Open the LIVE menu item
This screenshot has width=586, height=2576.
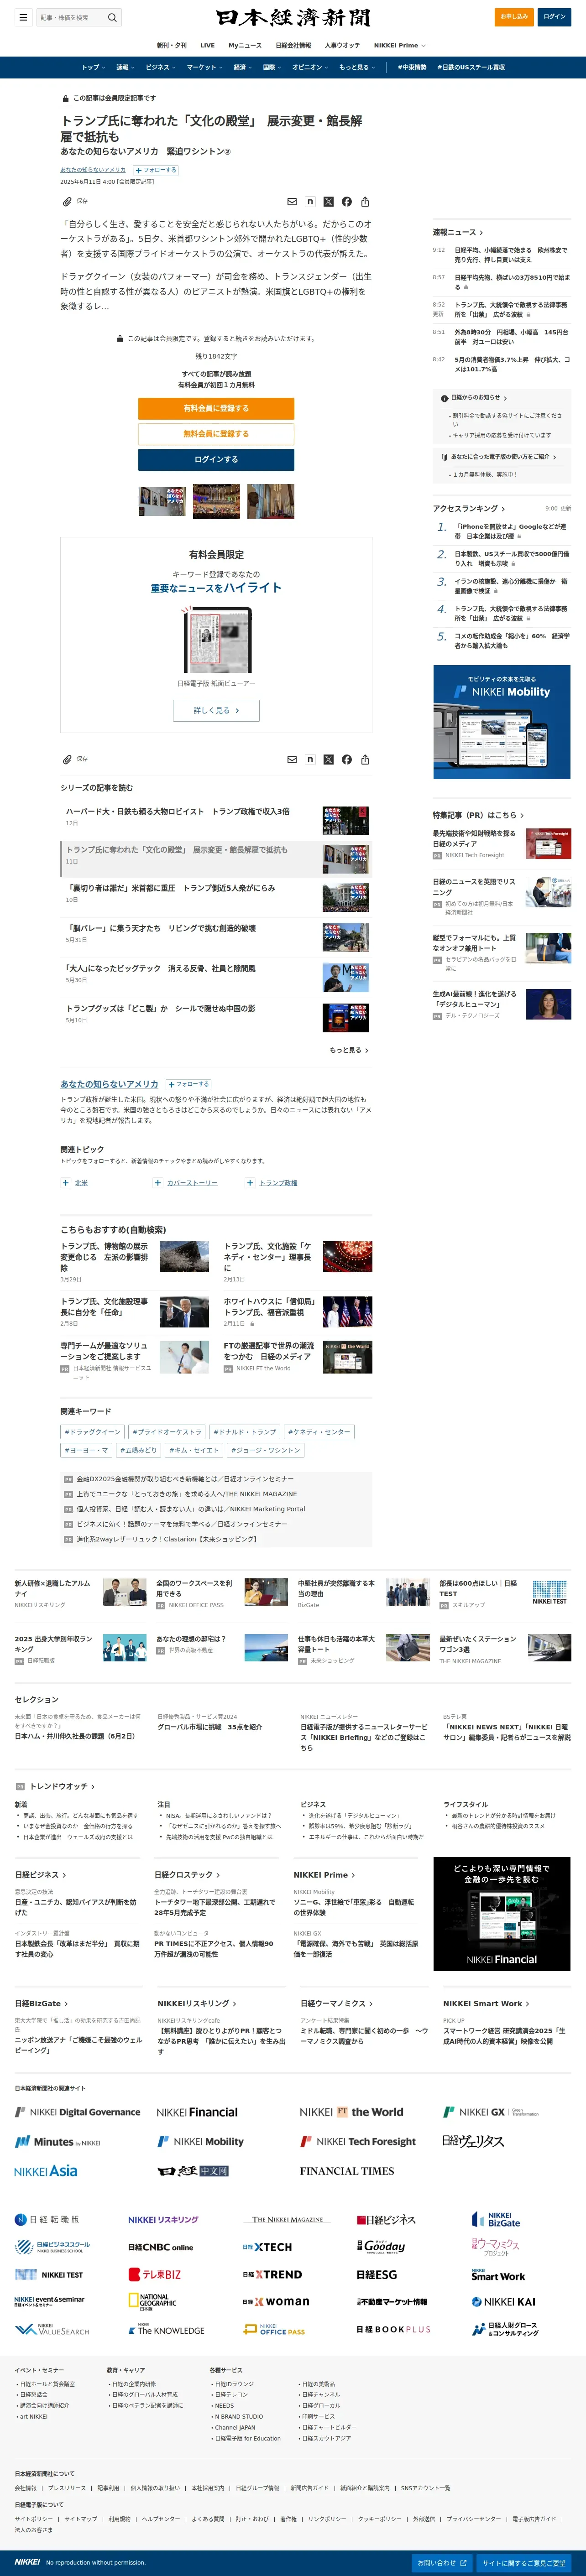click(207, 45)
